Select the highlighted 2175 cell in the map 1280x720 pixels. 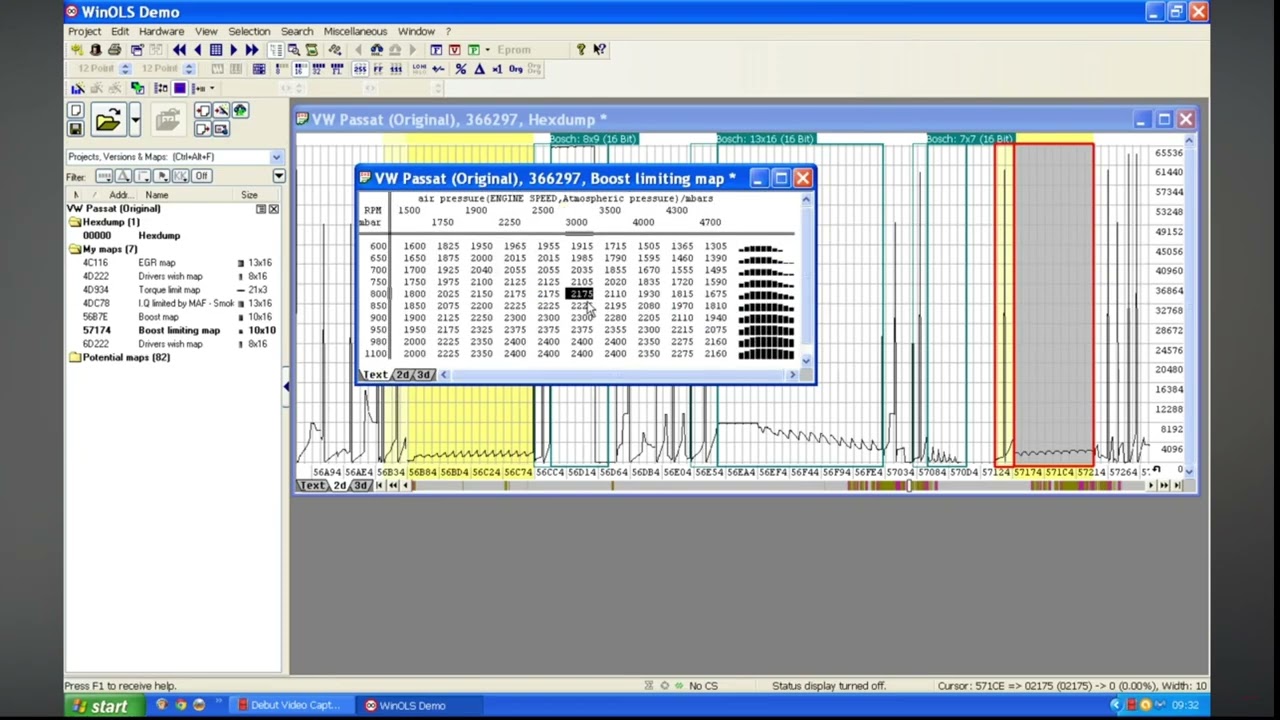581,294
